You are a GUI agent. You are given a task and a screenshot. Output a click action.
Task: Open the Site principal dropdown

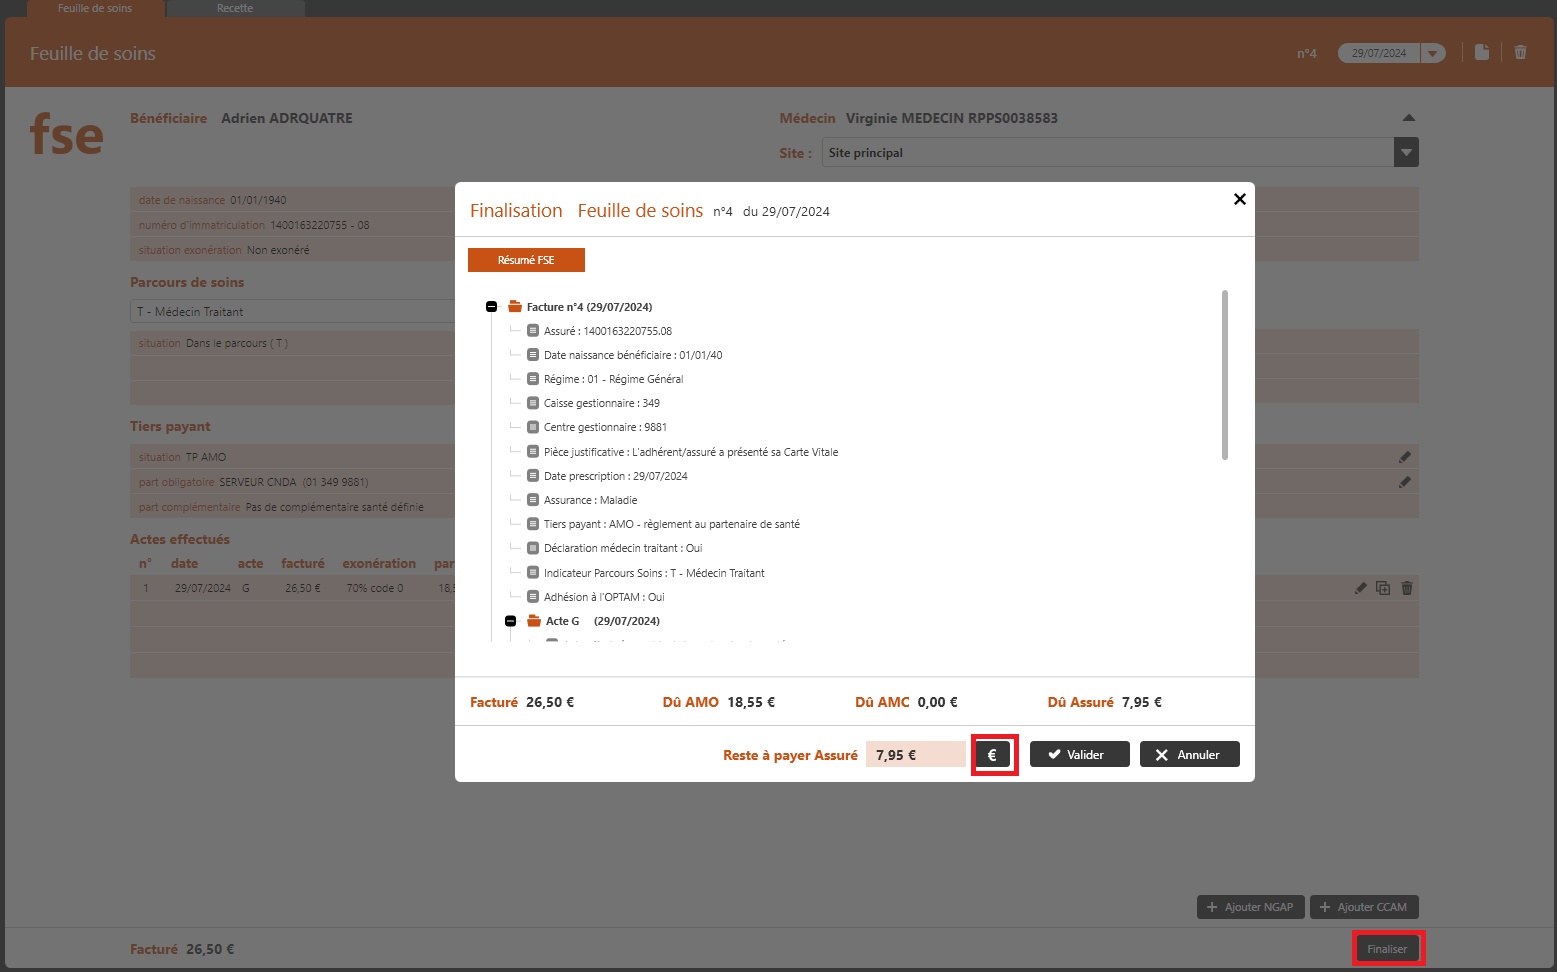point(1406,153)
